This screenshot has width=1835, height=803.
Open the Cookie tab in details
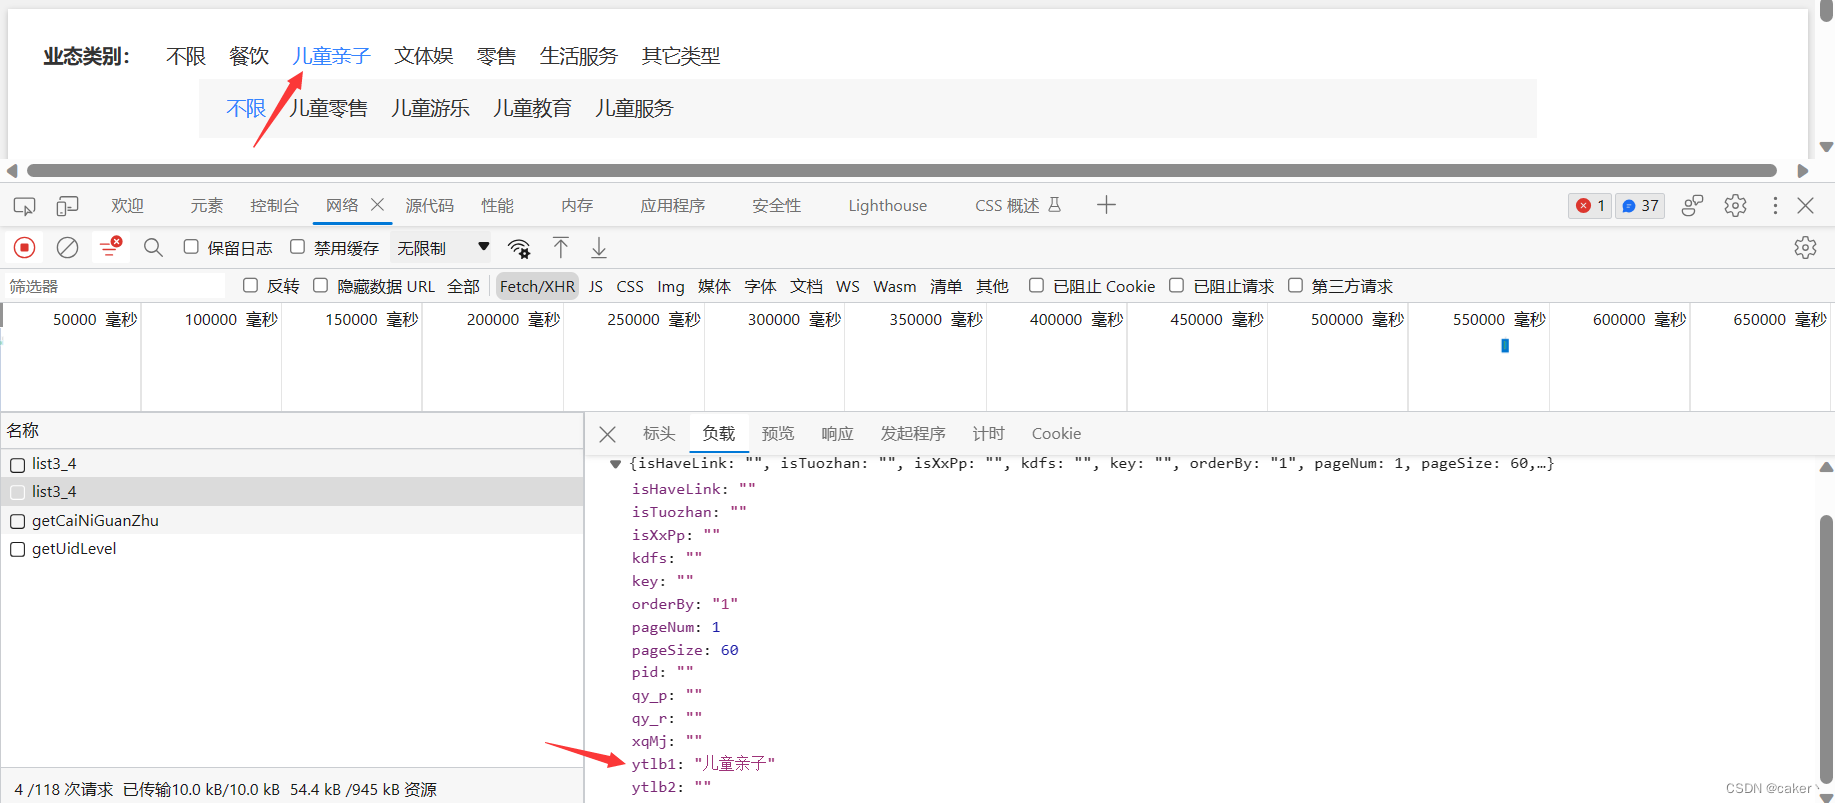tap(1056, 433)
